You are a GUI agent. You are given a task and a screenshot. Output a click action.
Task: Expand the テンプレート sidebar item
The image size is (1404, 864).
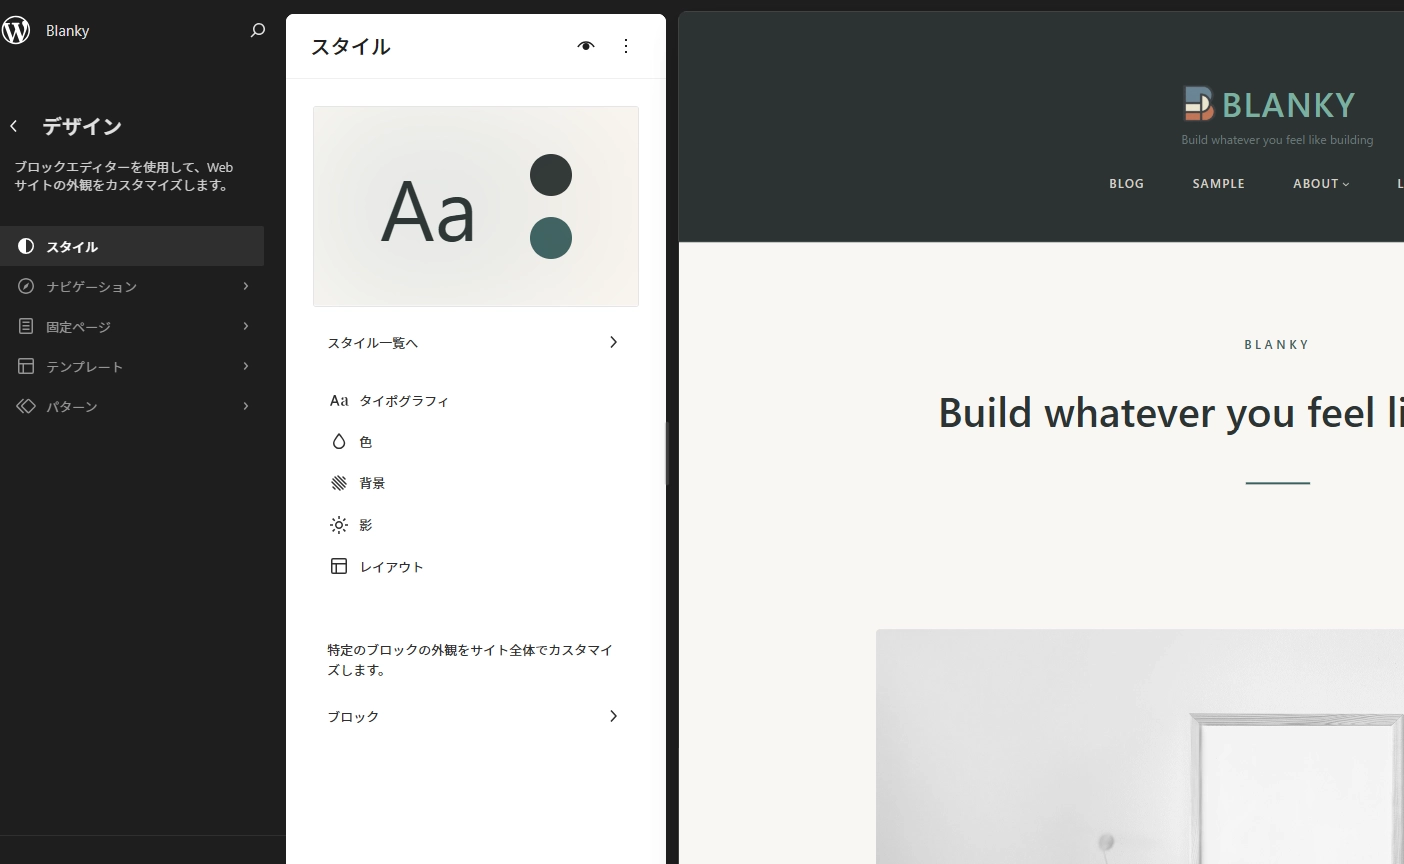coord(132,367)
